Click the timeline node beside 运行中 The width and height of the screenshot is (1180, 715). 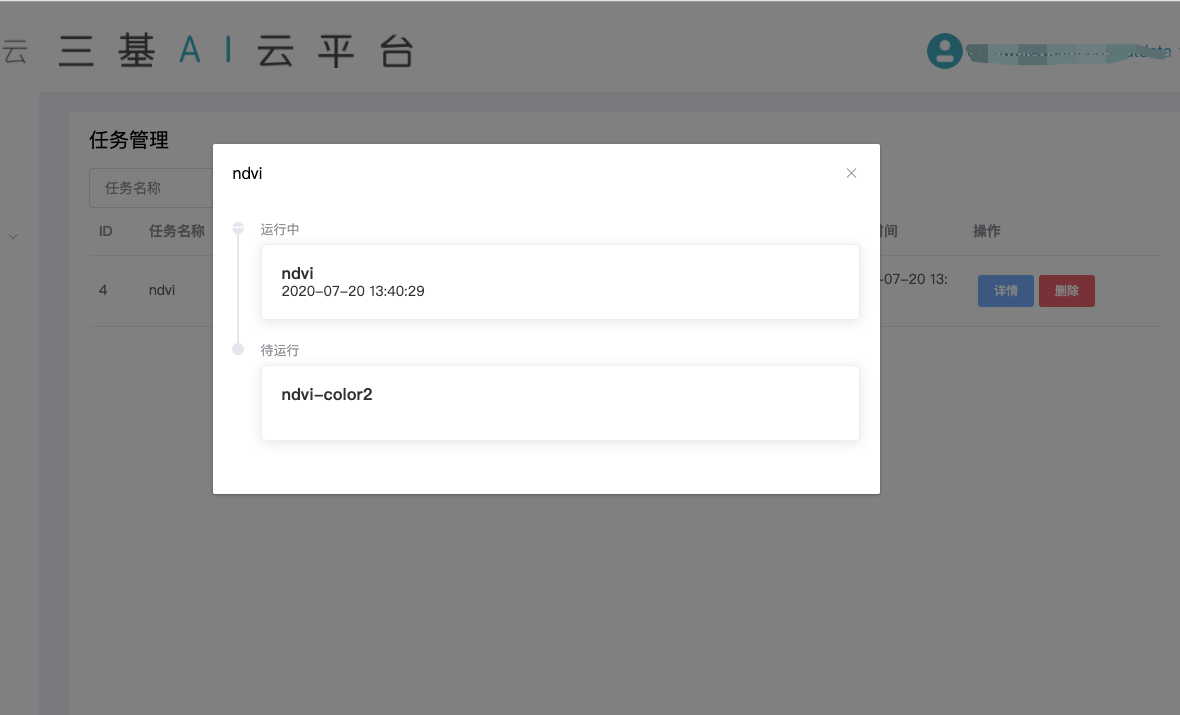pyautogui.click(x=238, y=229)
